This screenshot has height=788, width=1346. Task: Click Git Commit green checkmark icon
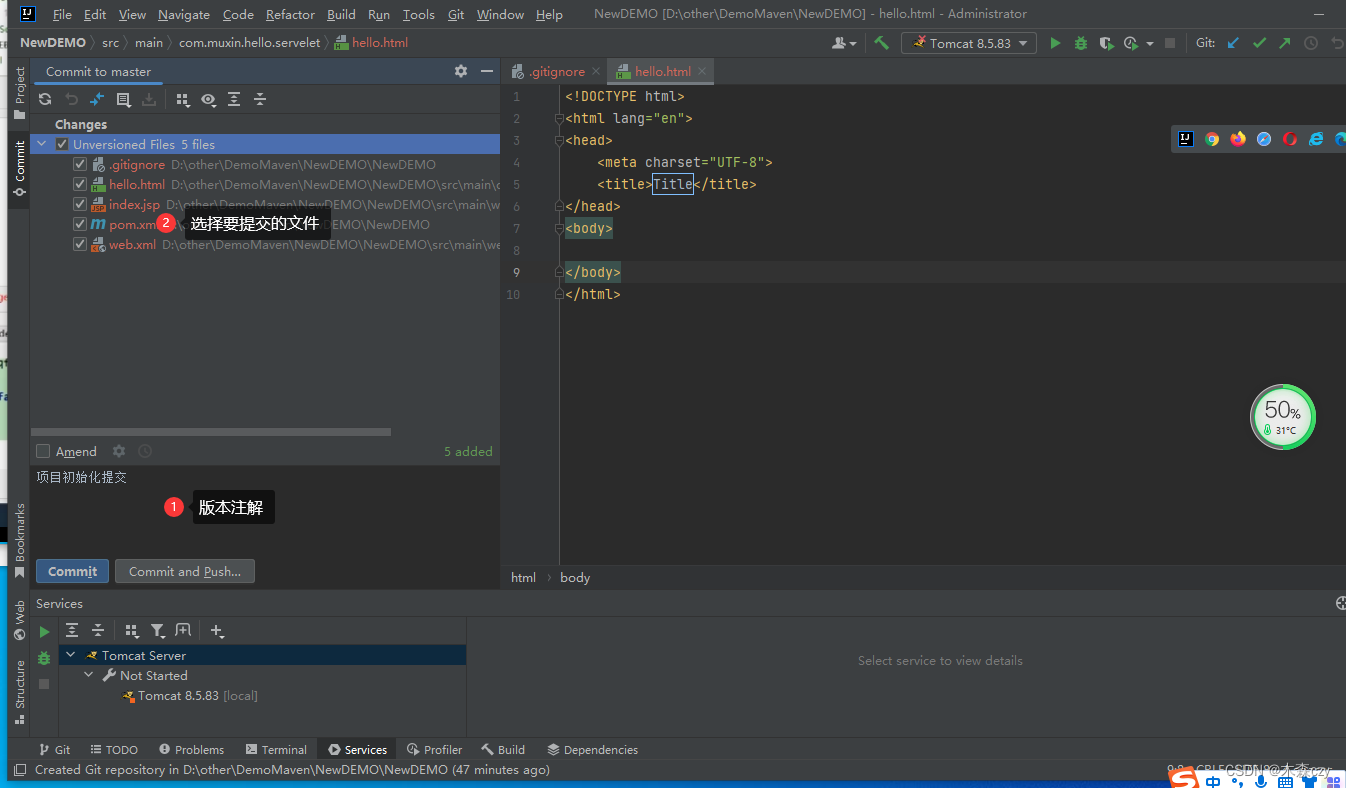coord(1259,43)
